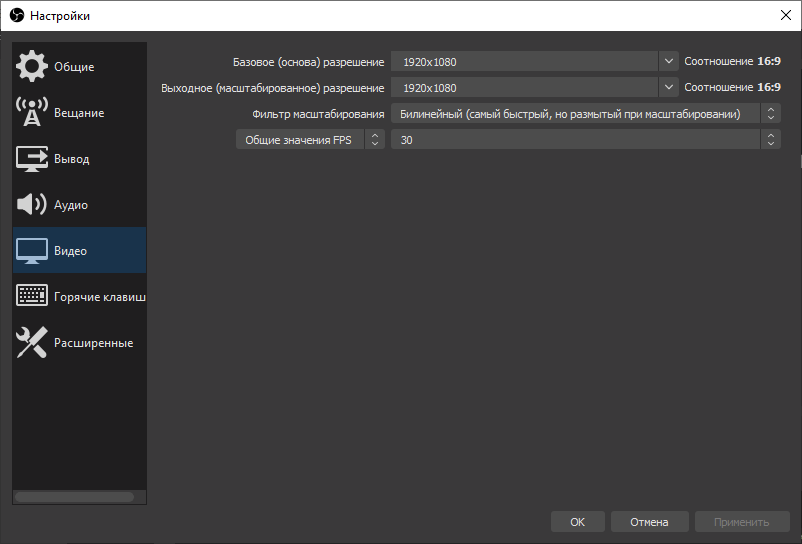Open Stream settings via antenna icon
Image resolution: width=802 pixels, height=544 pixels.
[x=32, y=113]
